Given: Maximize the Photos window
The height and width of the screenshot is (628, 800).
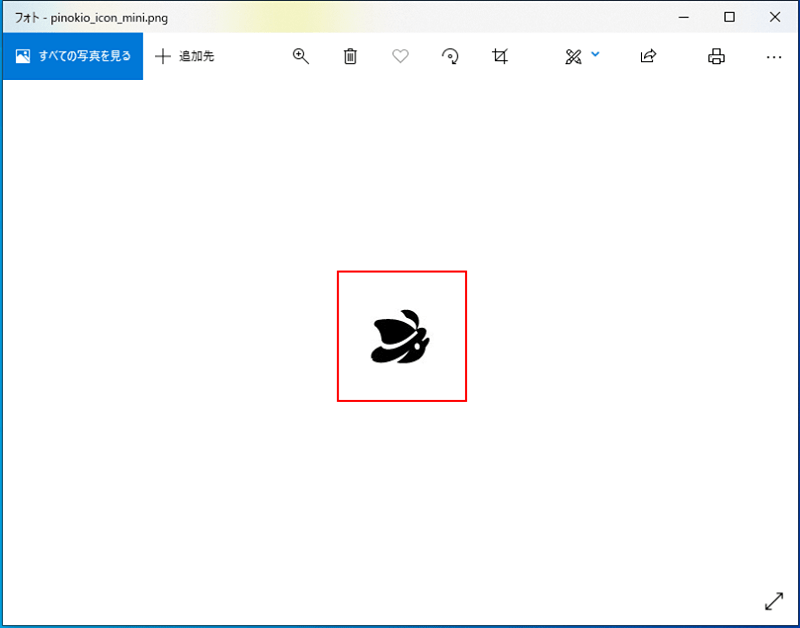Looking at the screenshot, I should pos(730,17).
